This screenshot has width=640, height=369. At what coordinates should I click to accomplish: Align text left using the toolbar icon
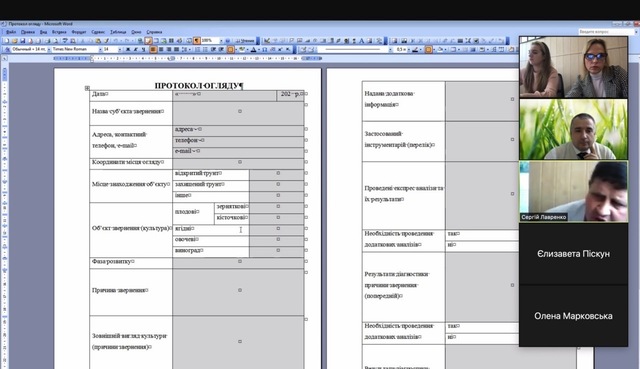(153, 49)
